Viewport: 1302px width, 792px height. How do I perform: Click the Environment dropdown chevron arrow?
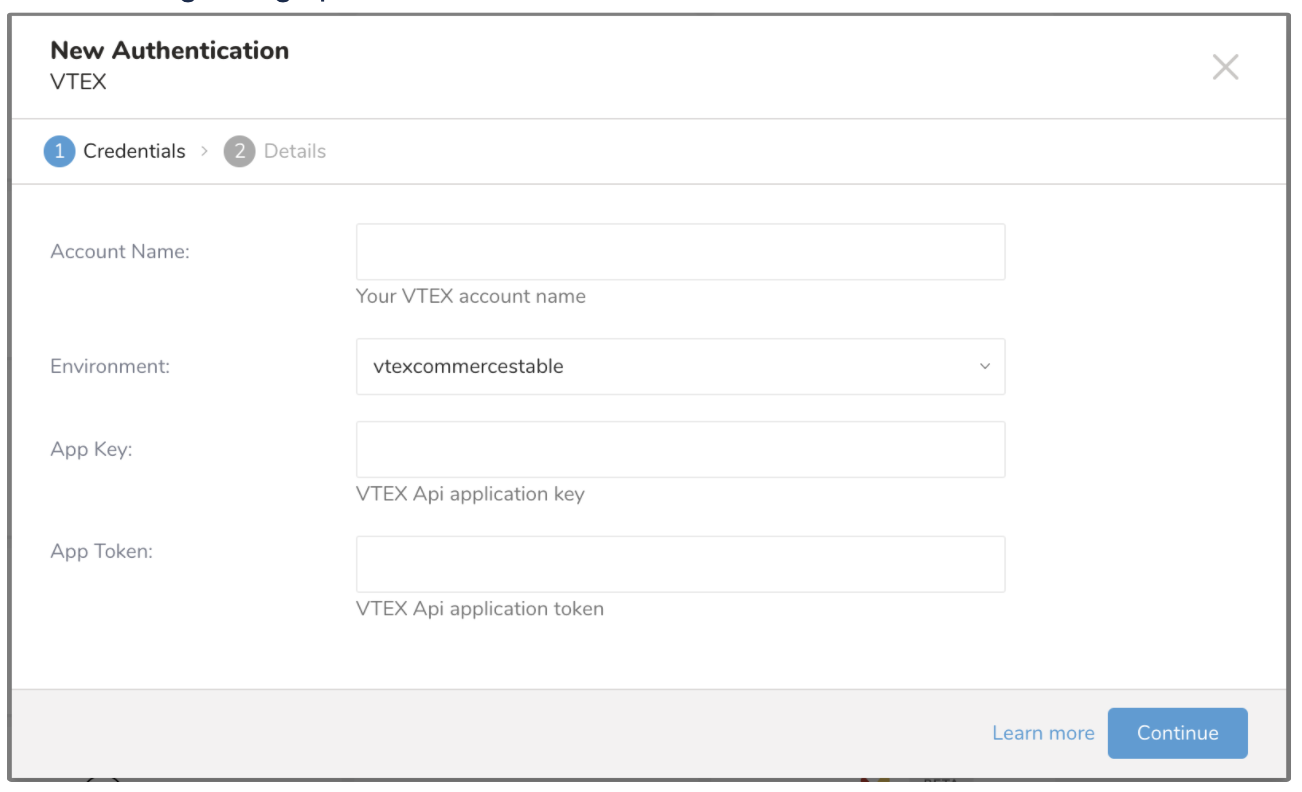click(x=984, y=367)
